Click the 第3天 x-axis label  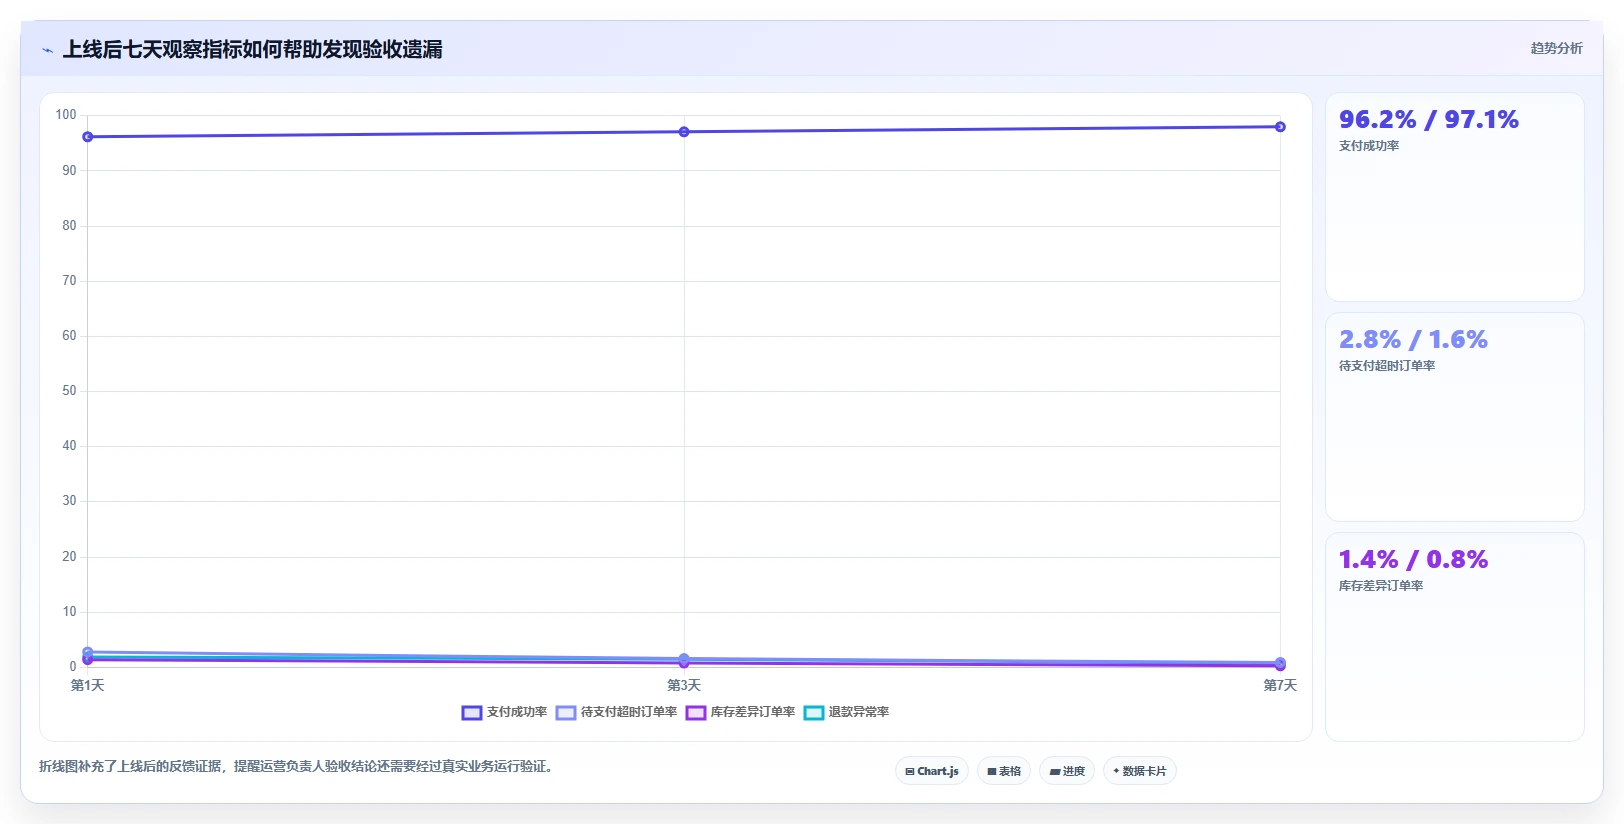[684, 685]
